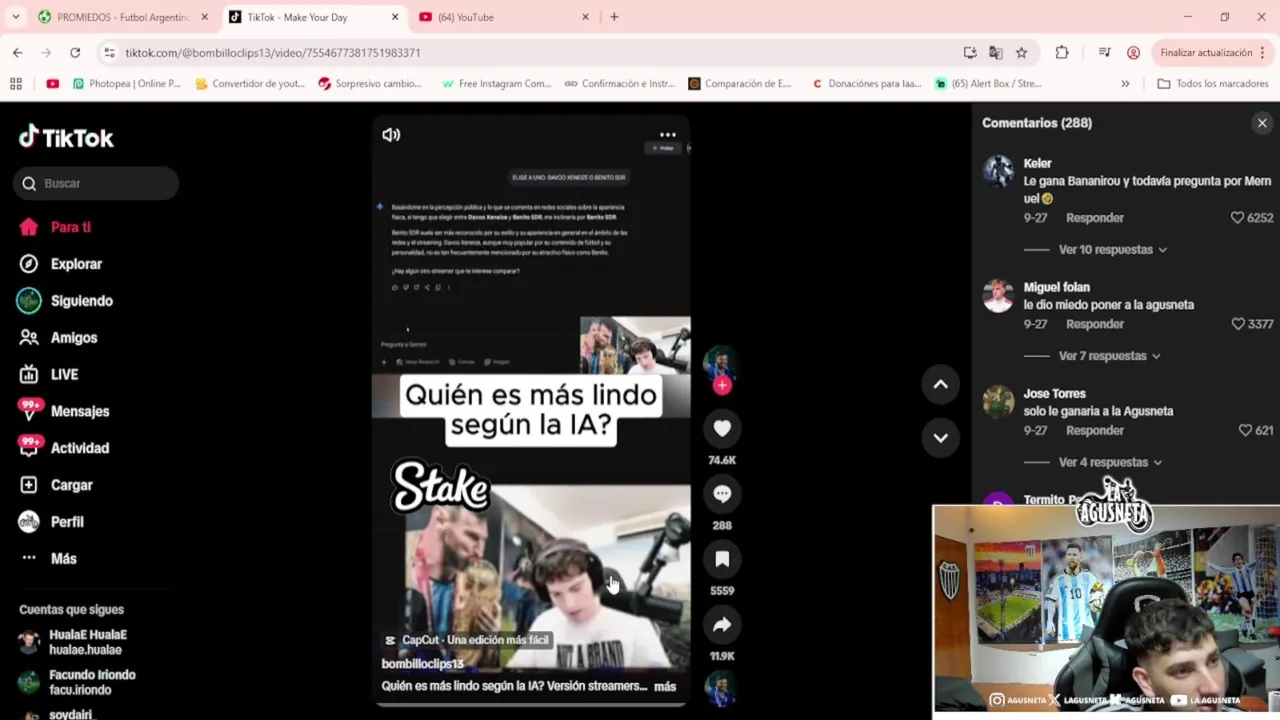1280x720 pixels.
Task: Click CapCut Una edición más fácil tag
Action: pos(467,640)
